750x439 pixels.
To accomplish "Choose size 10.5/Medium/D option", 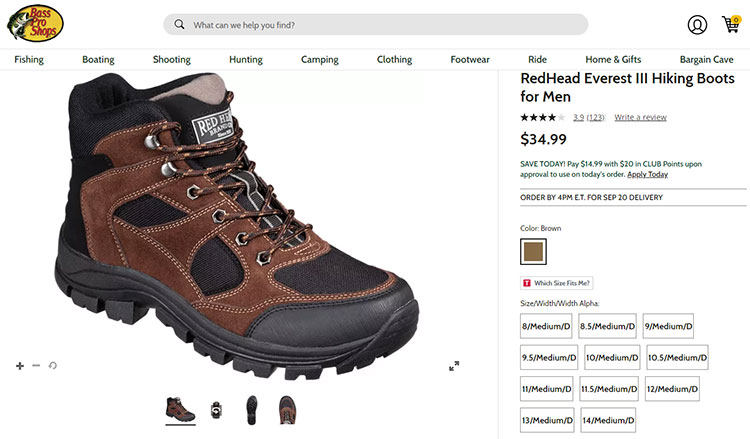I will point(677,357).
